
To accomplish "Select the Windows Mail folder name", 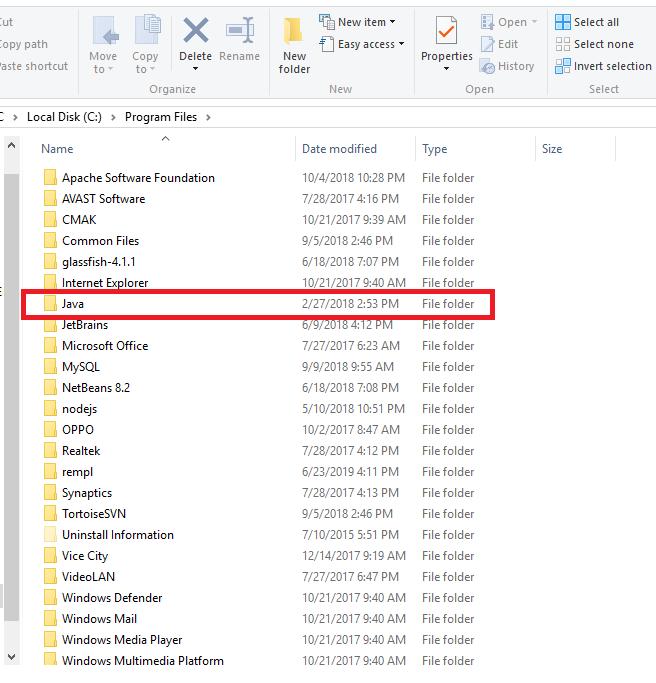I will (99, 619).
